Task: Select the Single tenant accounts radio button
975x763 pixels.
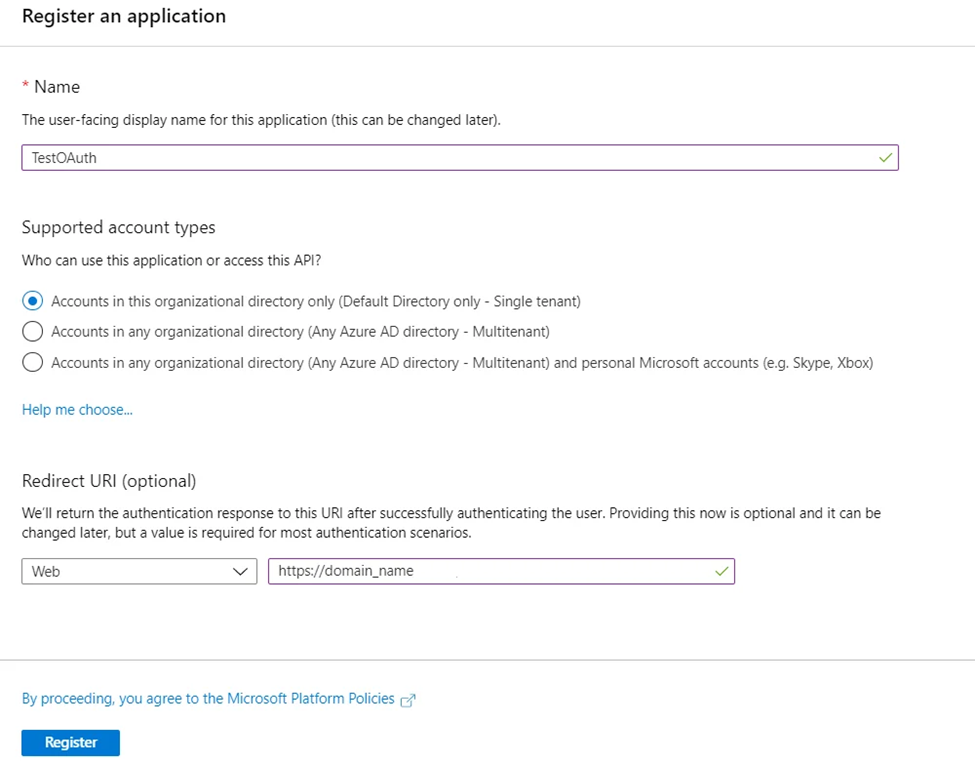Action: click(x=32, y=301)
